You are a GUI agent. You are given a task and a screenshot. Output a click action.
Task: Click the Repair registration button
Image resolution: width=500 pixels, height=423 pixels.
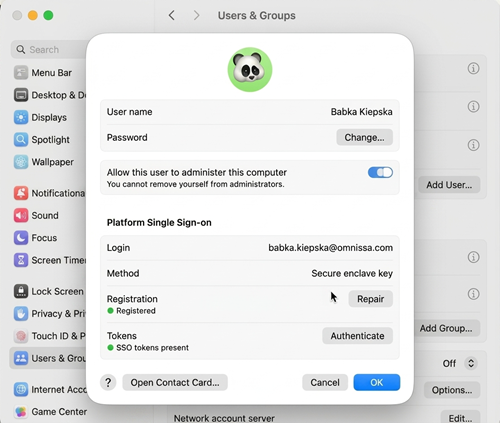tap(371, 299)
